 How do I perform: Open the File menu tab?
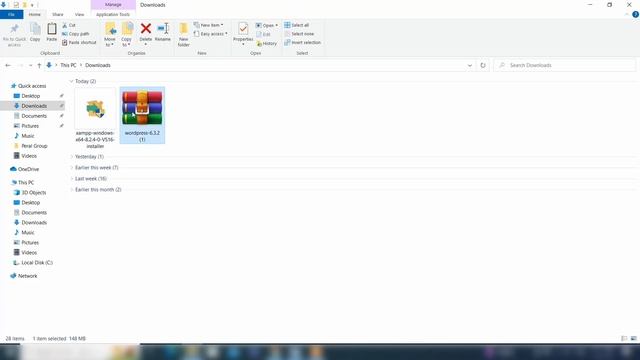11,15
